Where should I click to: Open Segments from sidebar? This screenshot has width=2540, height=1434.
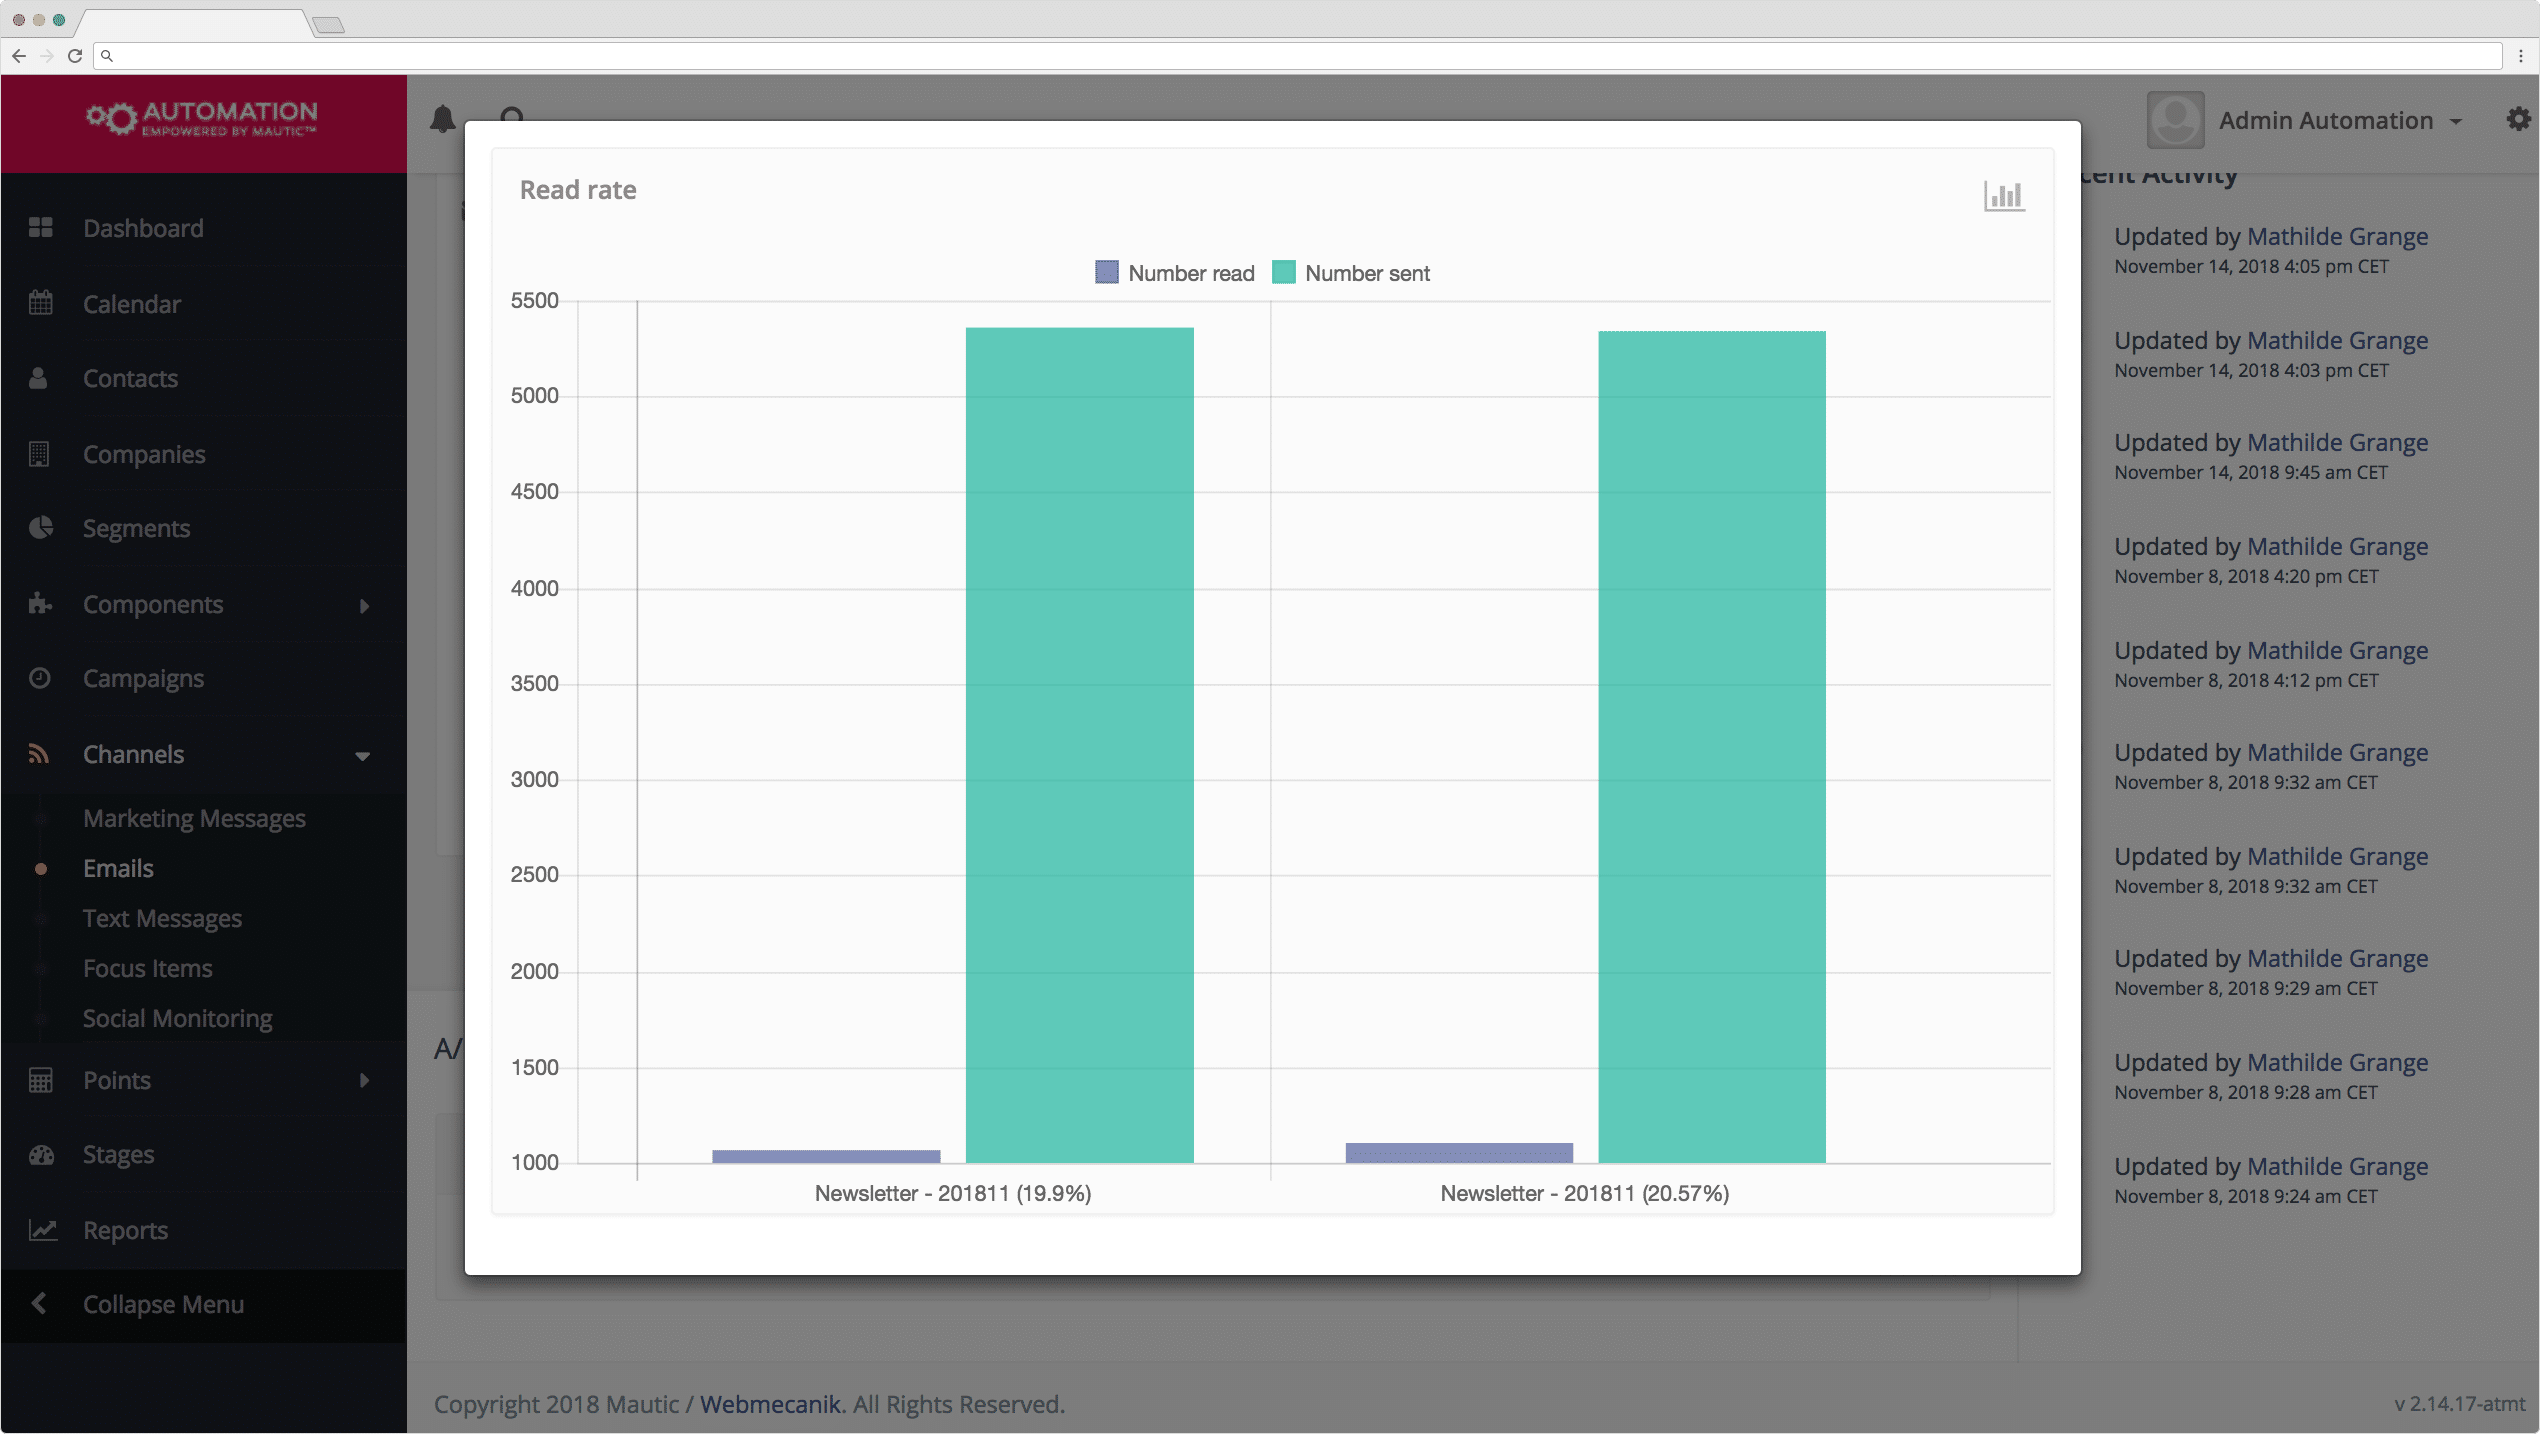point(136,528)
